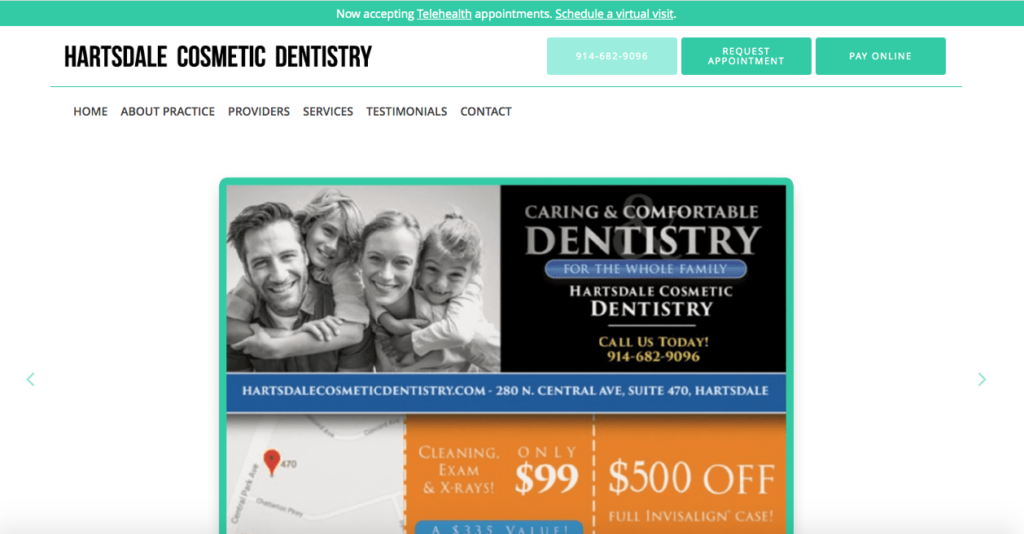Open the About Practice menu
The image size is (1024, 534).
[167, 112]
